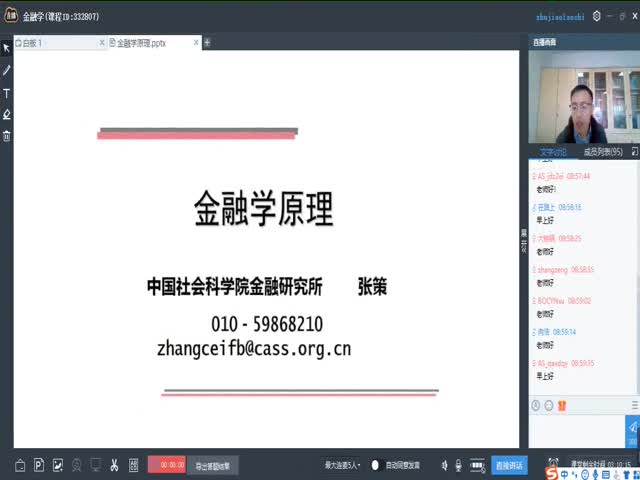Collapse the right side panel handle
Viewport: 640px width, 480px height.
(524, 241)
